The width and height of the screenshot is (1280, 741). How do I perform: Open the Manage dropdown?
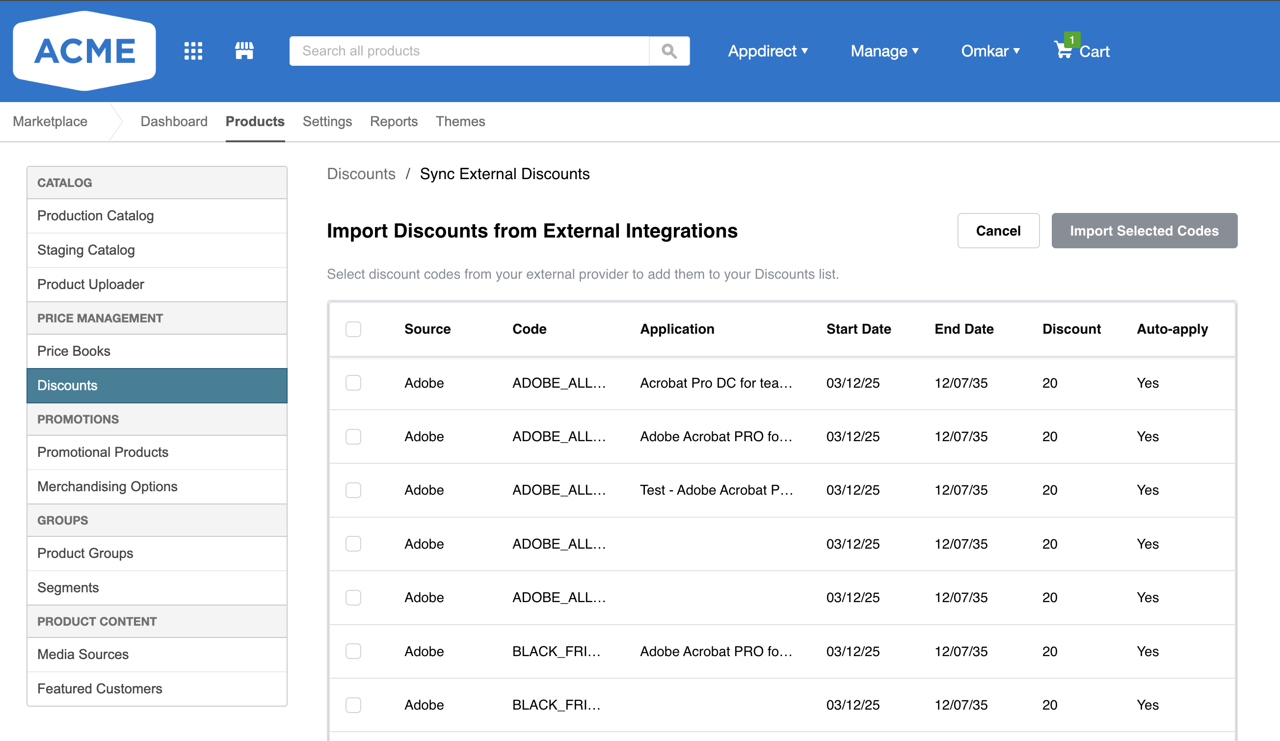[x=884, y=51]
